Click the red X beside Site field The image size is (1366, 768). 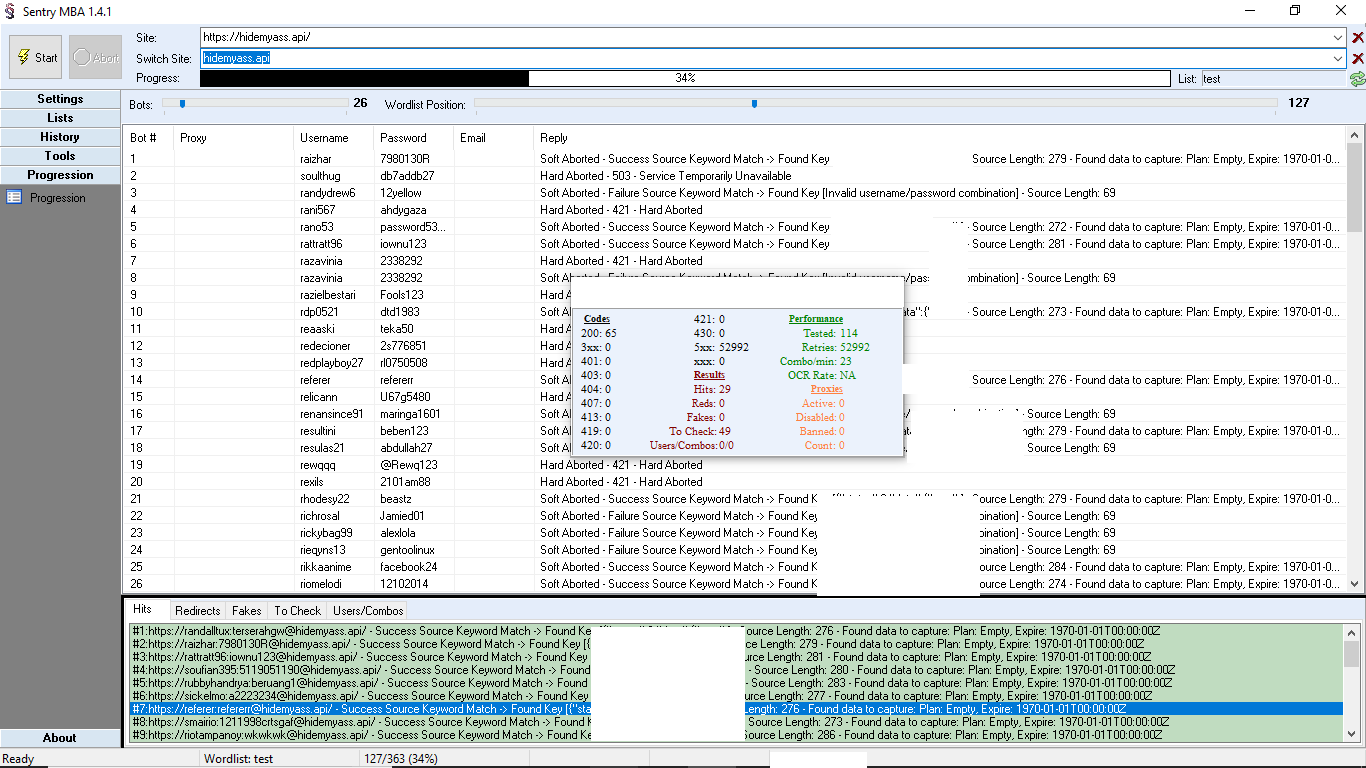click(x=1357, y=38)
